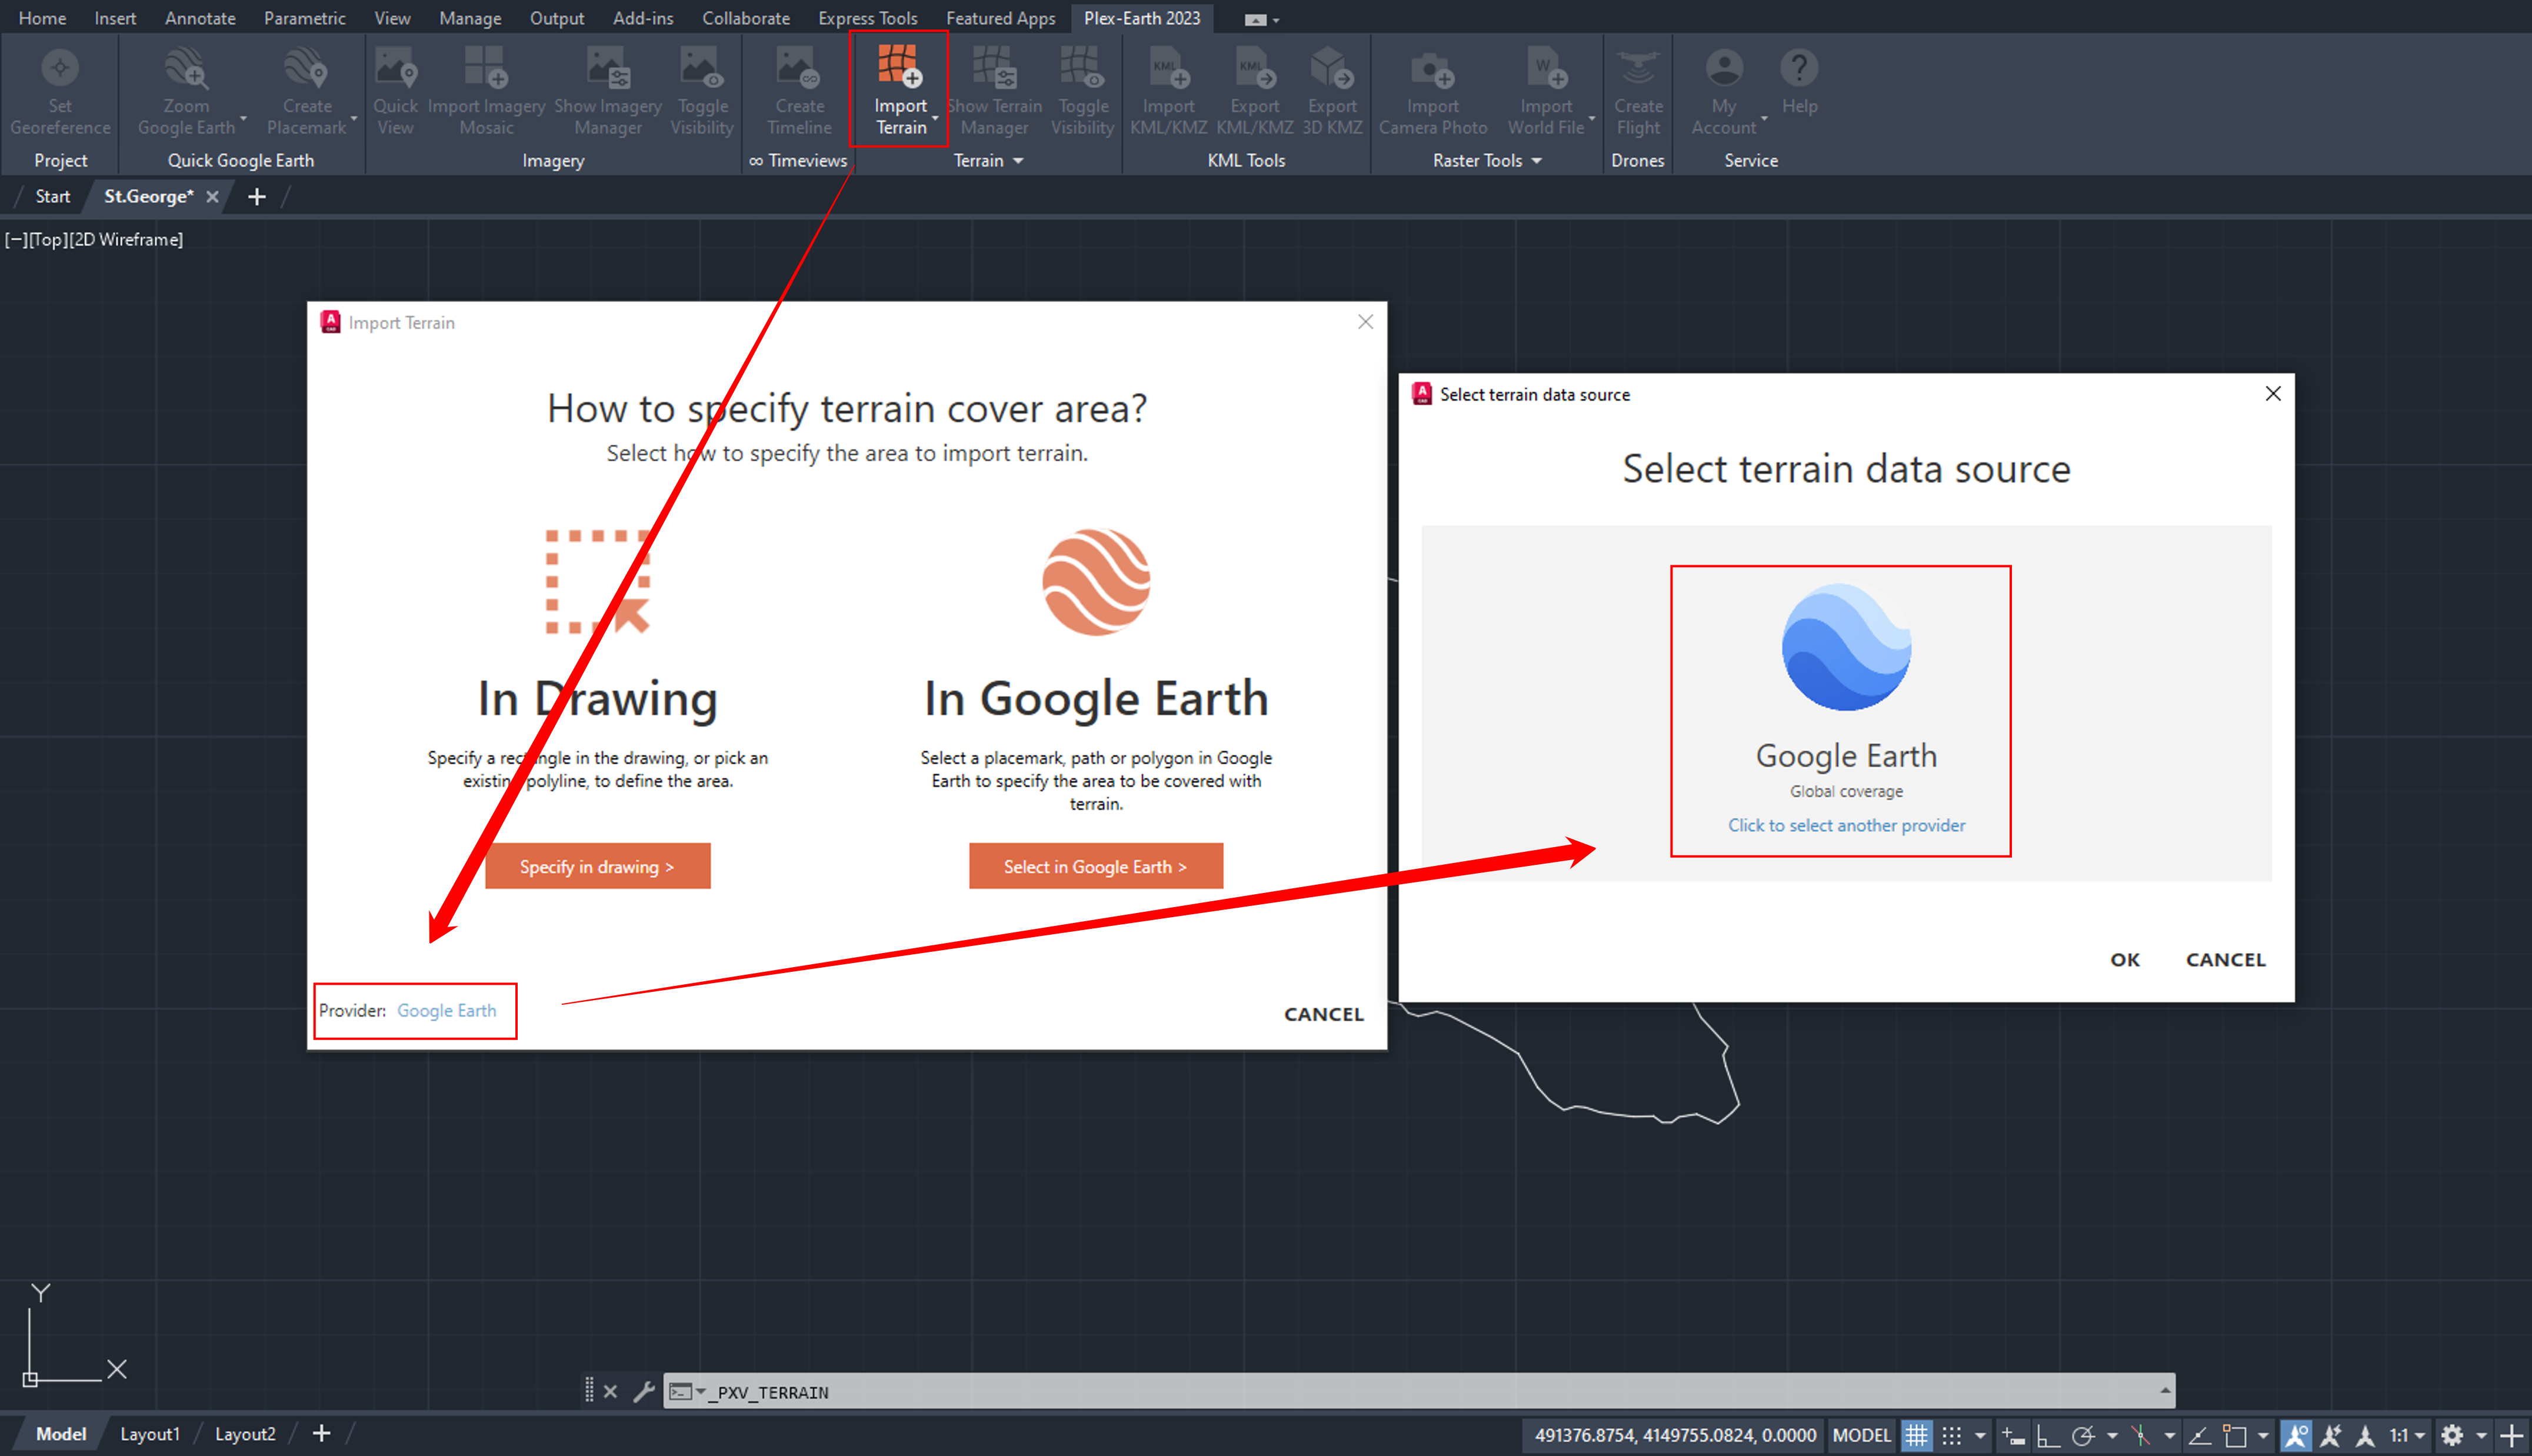Toggle polar tracking in status bar
The height and width of the screenshot is (1456, 2532).
(2083, 1435)
